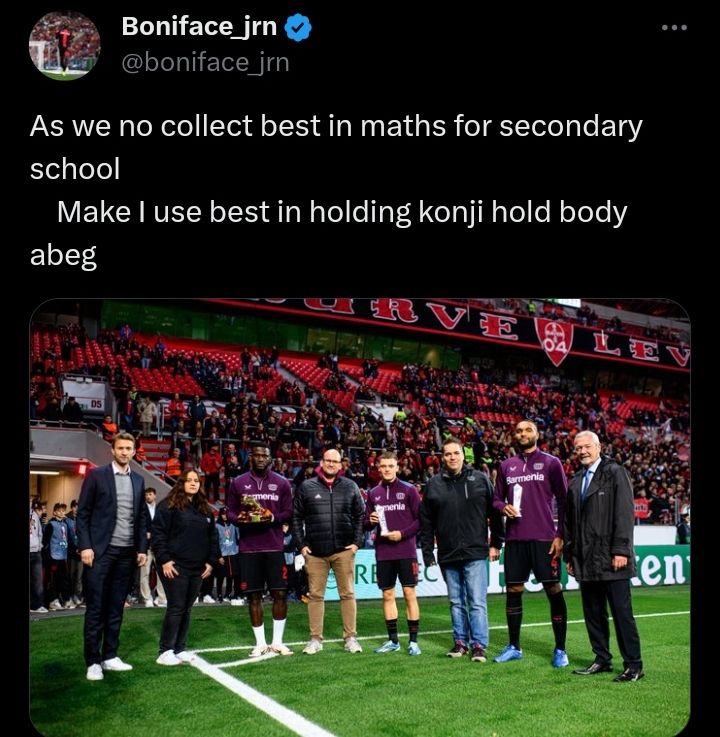Click the Barmenia logo on the right player's shirt
Viewport: 720px width, 737px height.
[525, 478]
